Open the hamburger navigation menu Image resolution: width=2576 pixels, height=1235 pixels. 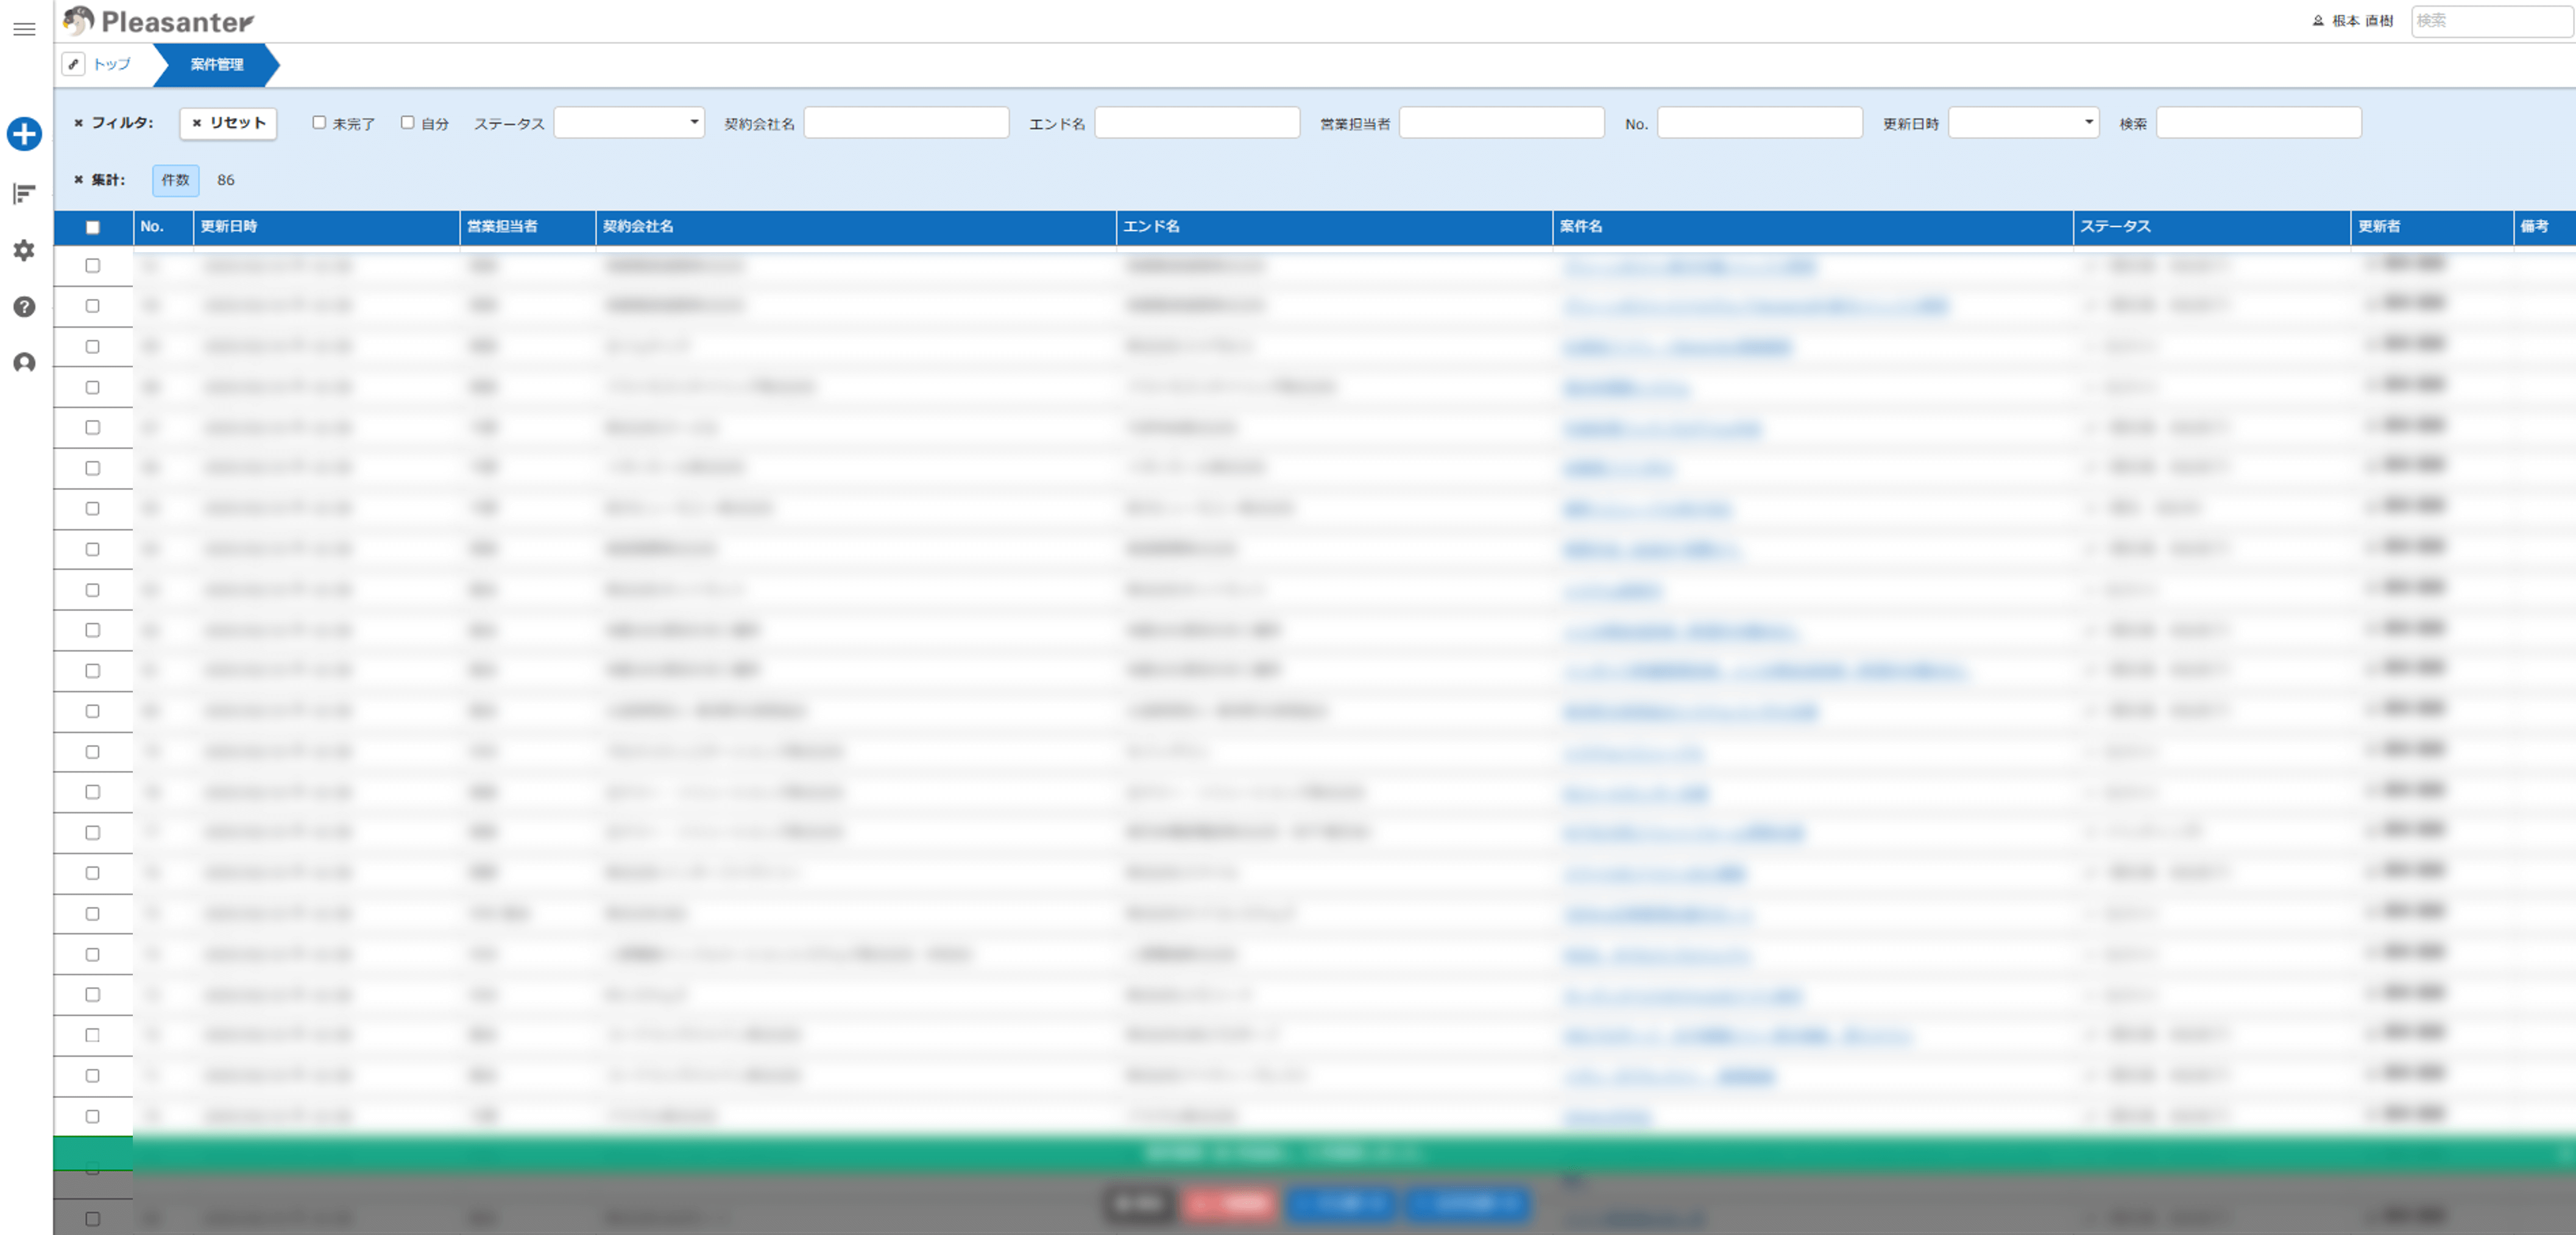coord(24,29)
